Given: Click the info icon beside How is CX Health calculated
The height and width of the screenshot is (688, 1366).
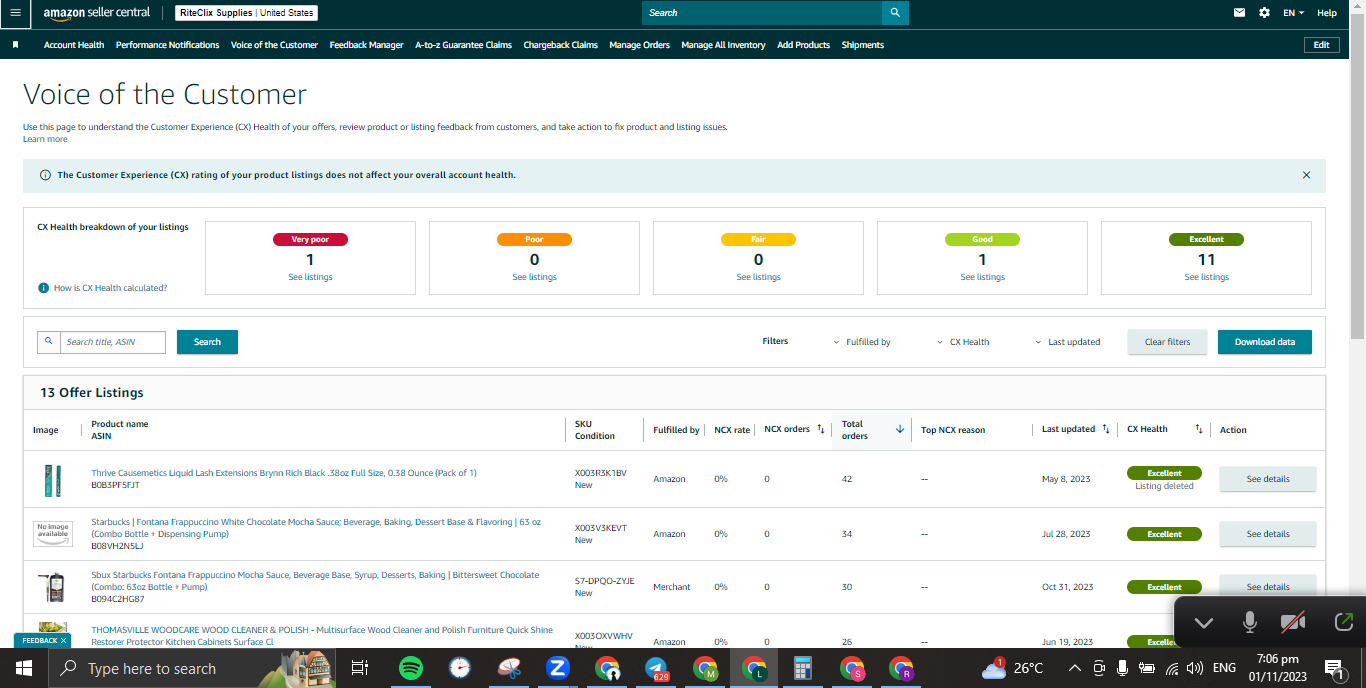Looking at the screenshot, I should 44,288.
